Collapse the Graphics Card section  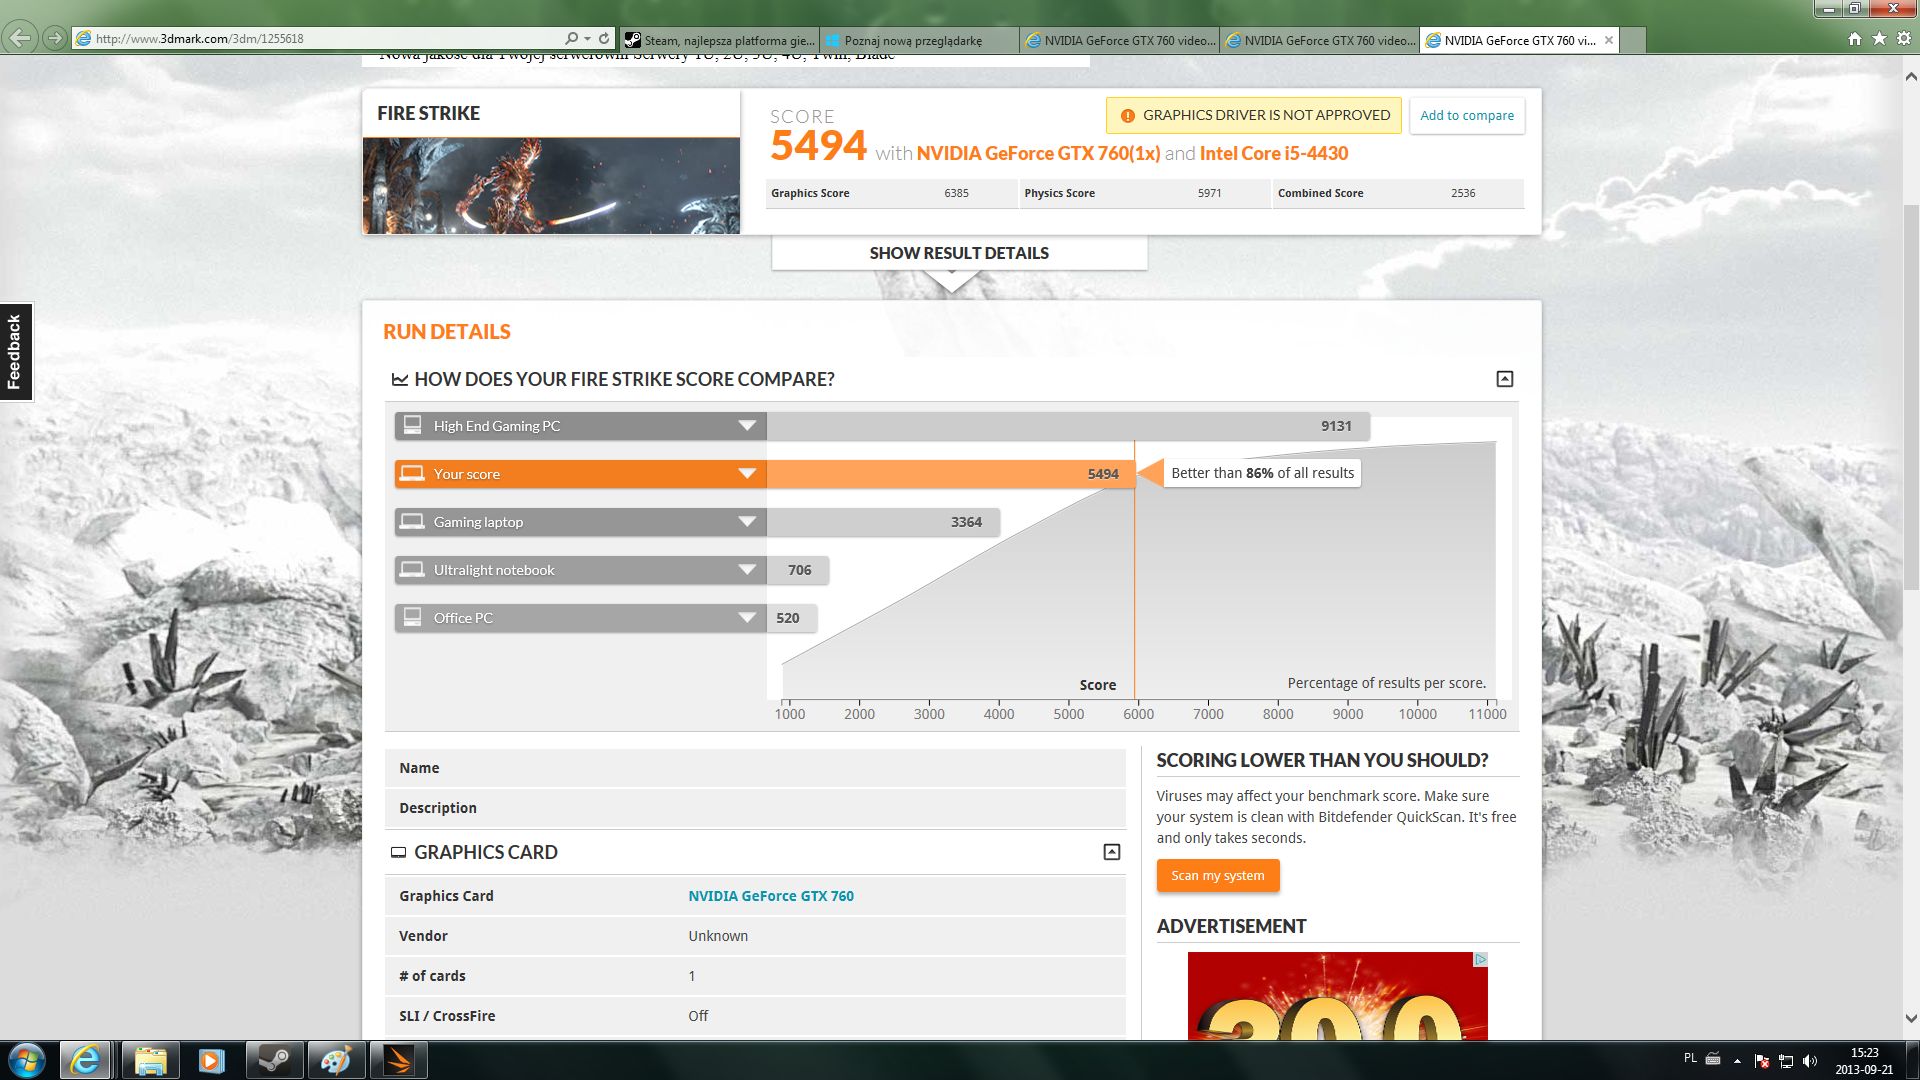(1111, 852)
